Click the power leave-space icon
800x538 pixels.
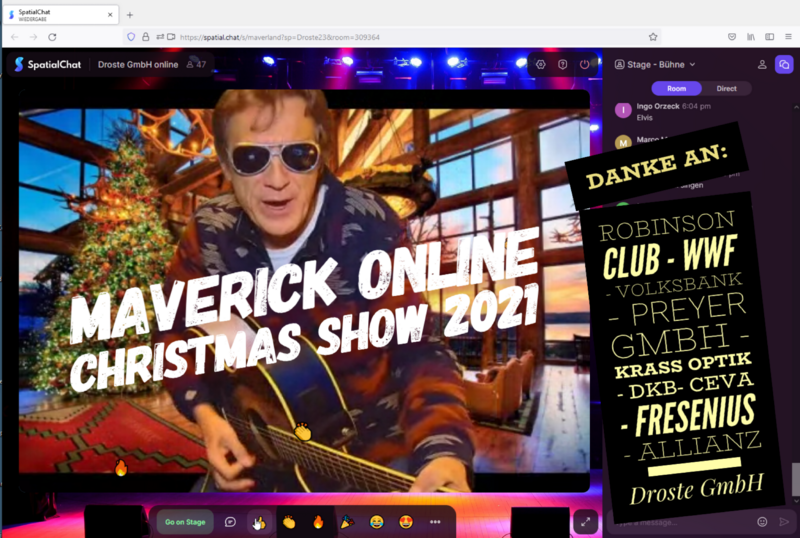[x=584, y=64]
